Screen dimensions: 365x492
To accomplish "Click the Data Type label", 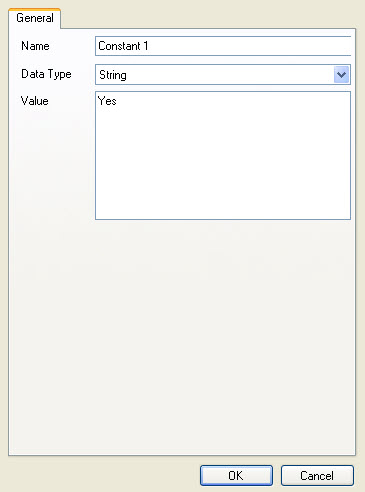I will tap(46, 74).
